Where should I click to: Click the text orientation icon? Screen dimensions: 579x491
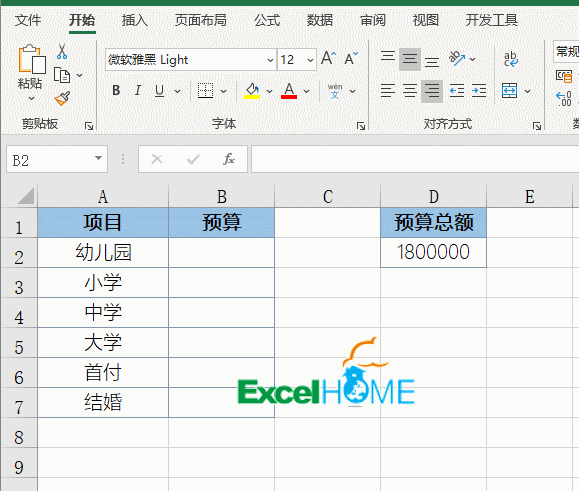pyautogui.click(x=457, y=59)
